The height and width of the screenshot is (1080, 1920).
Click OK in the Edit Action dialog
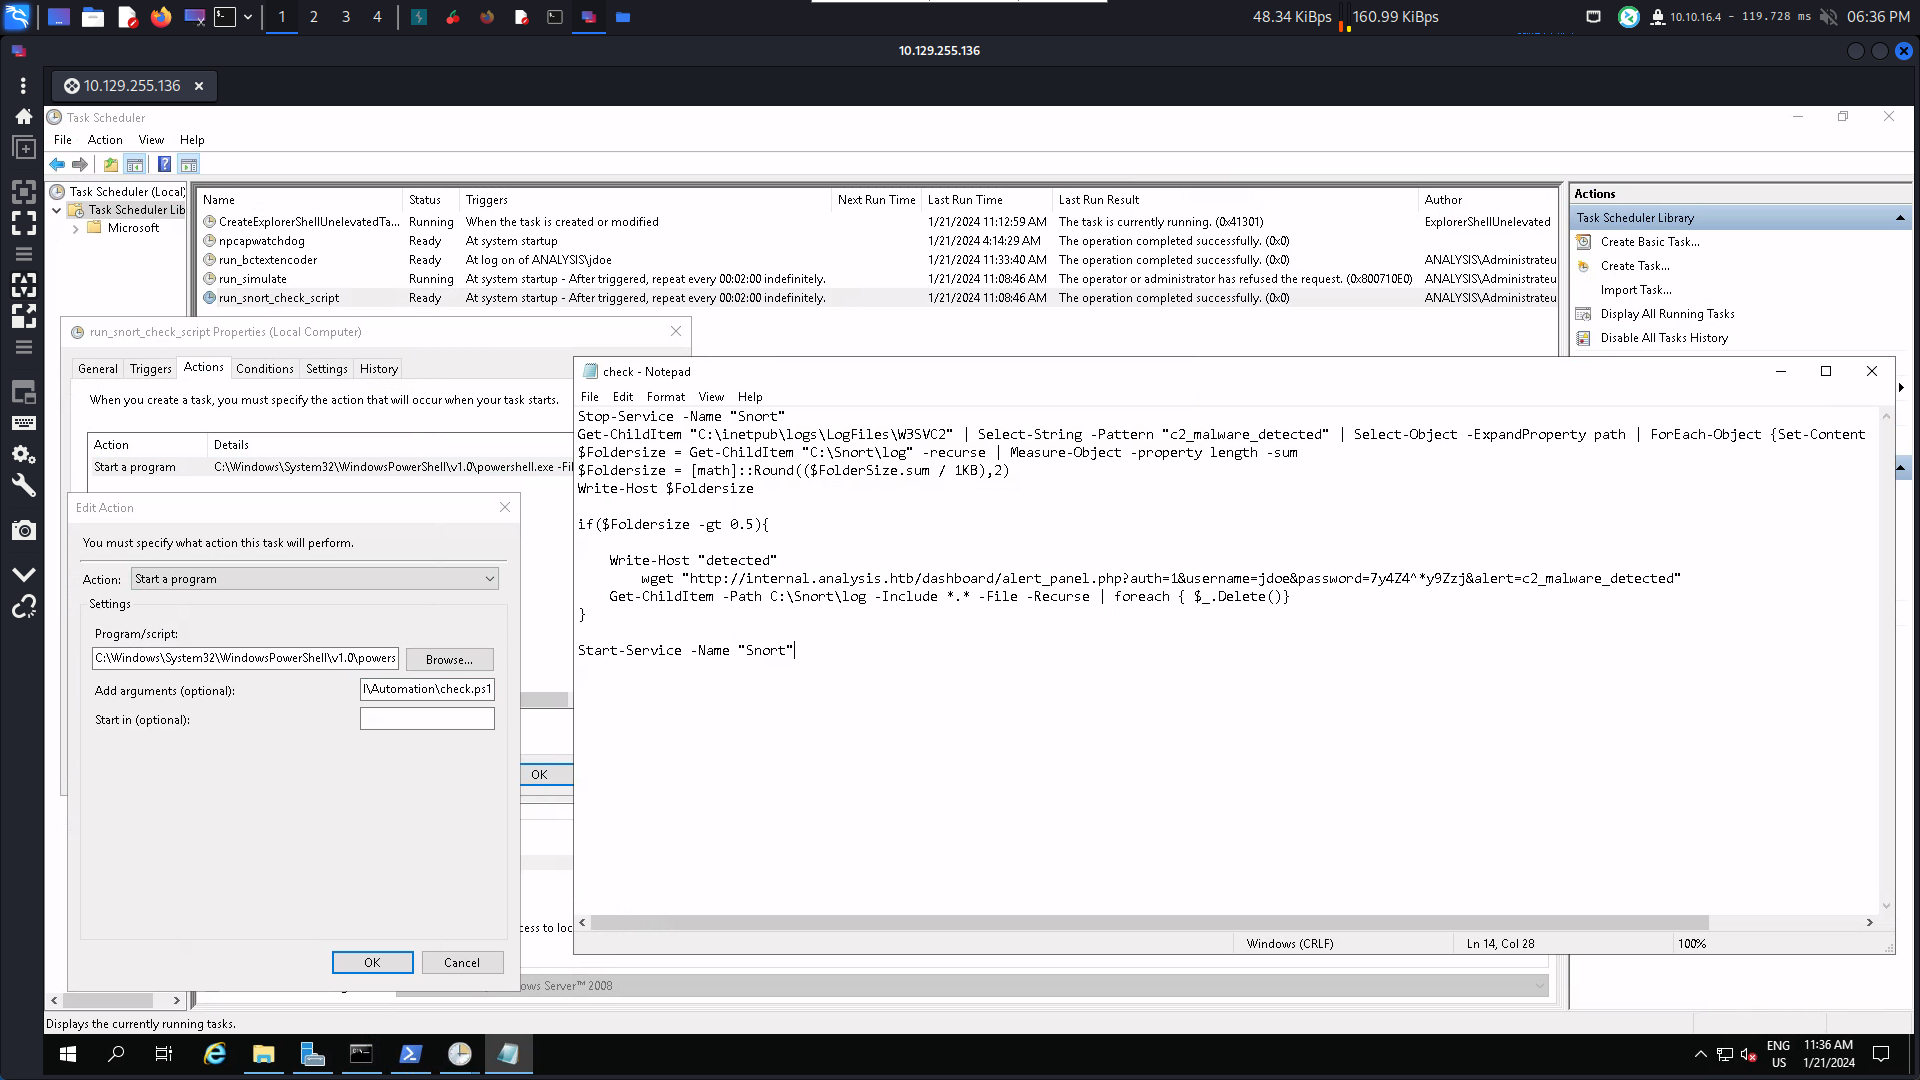coord(372,963)
